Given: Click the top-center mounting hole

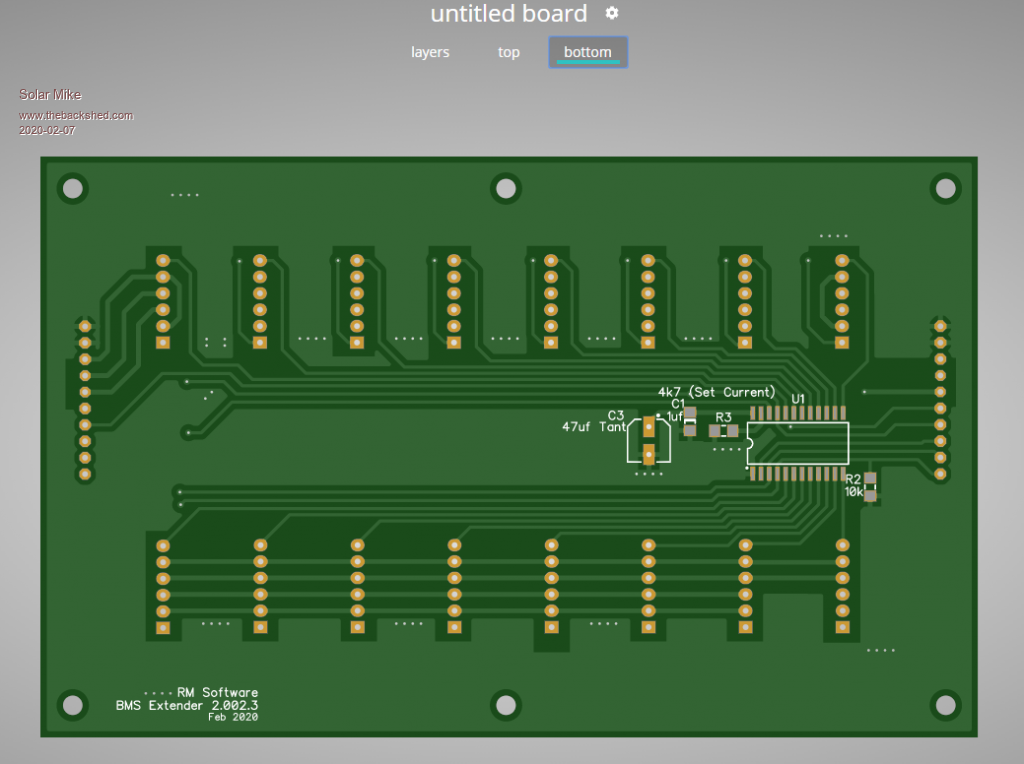Looking at the screenshot, I should tap(507, 188).
